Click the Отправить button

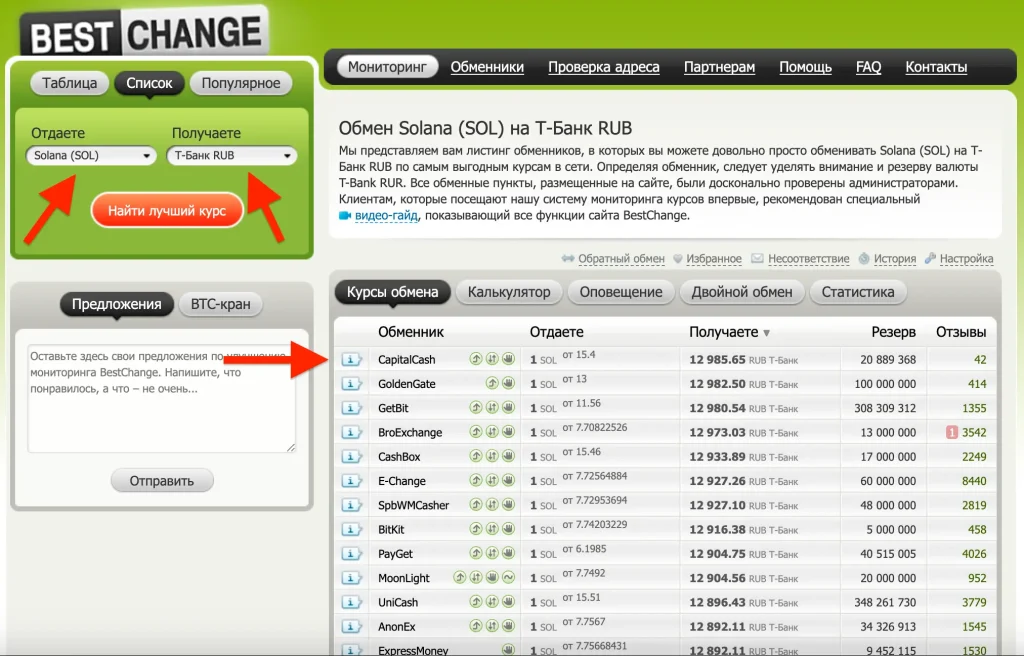(x=162, y=481)
